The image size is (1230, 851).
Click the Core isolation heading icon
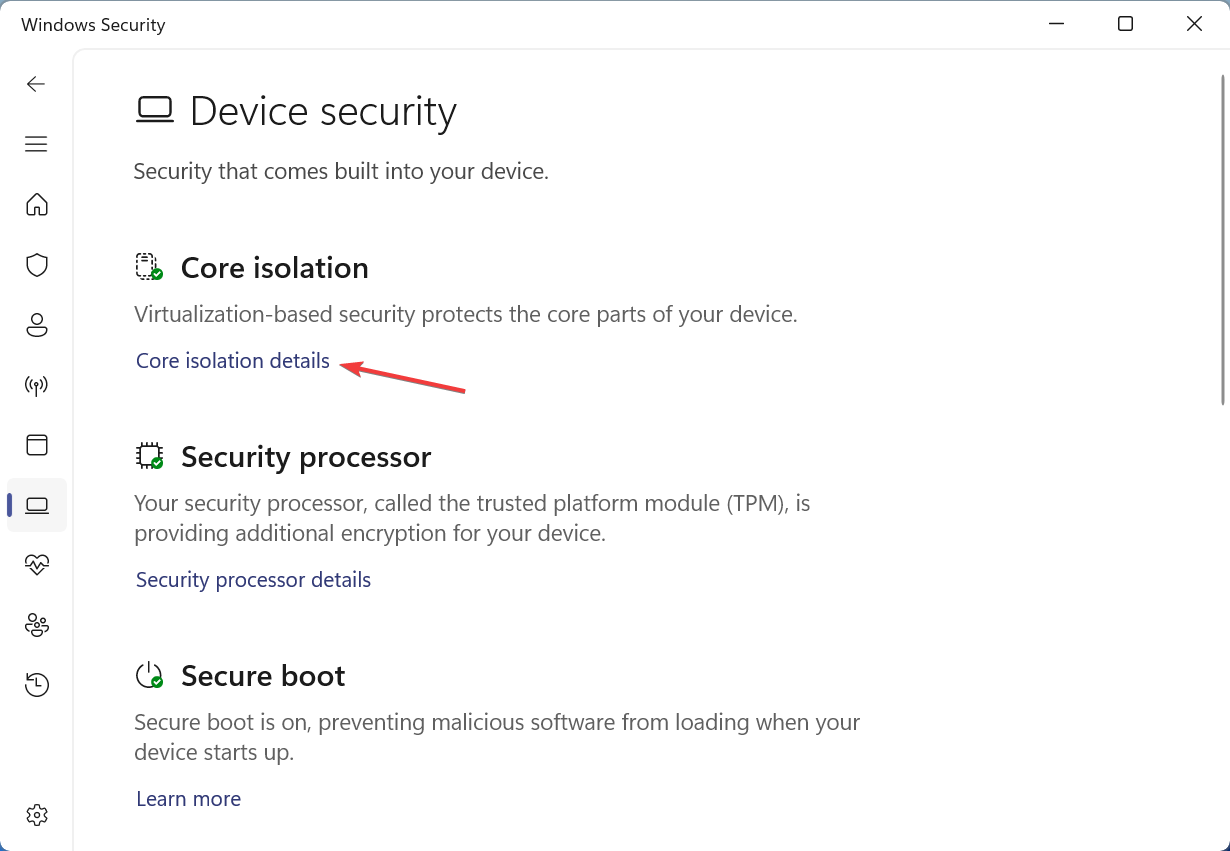coord(149,267)
